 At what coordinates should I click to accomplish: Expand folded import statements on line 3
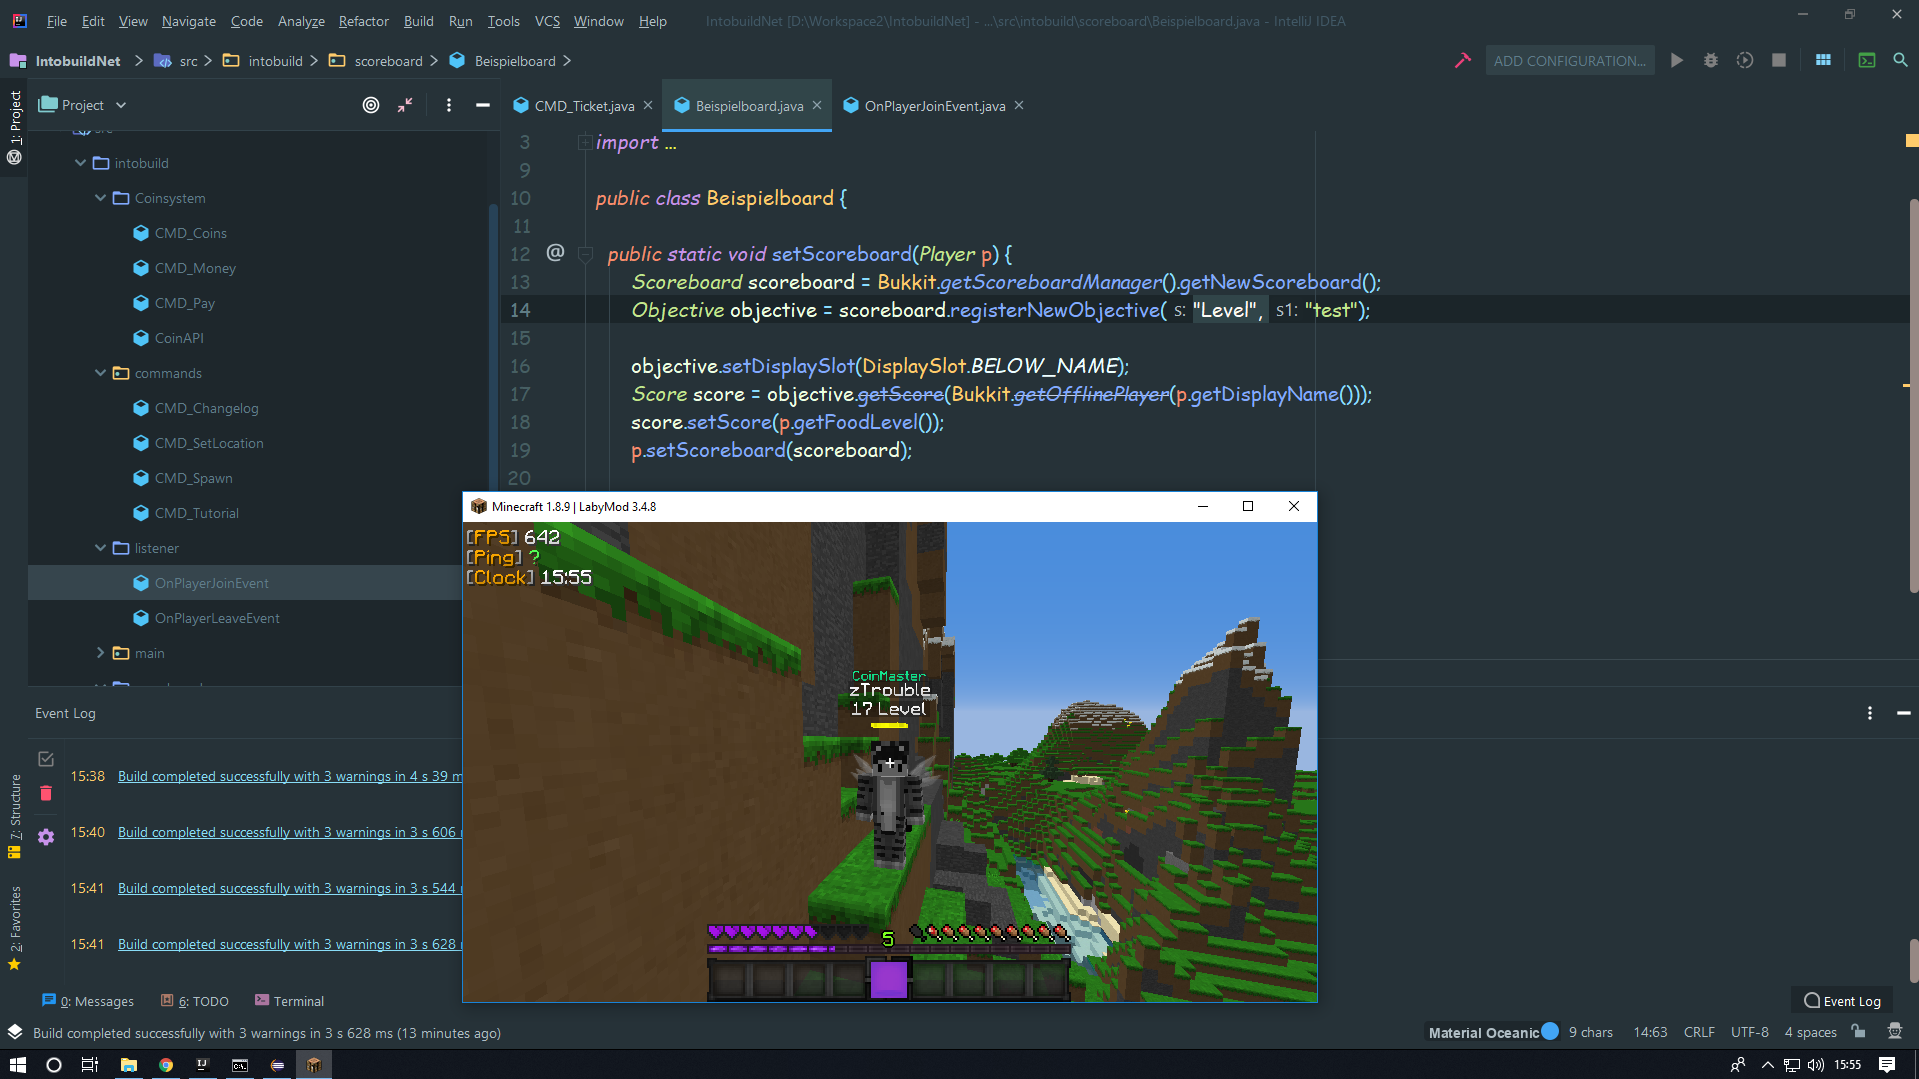pyautogui.click(x=585, y=143)
